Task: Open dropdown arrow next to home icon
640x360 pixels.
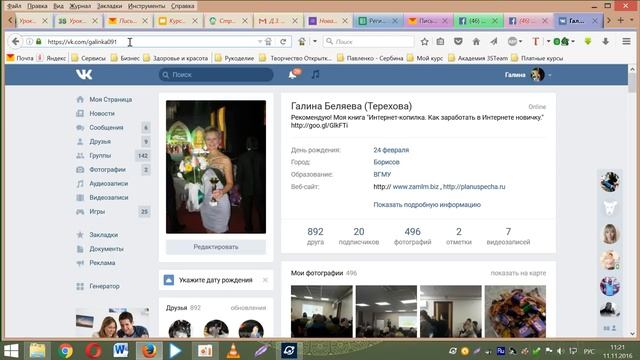Action: pyautogui.click(x=315, y=42)
